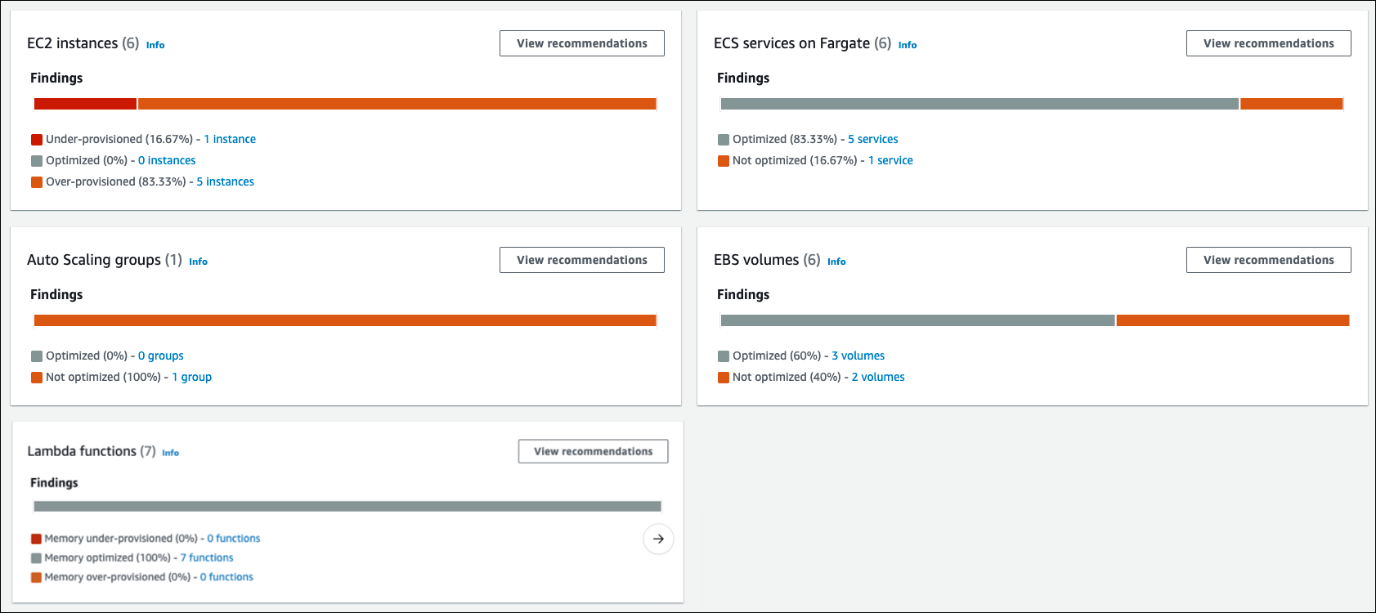Click the red under-provisioned segment of EC2 findings bar

(x=85, y=104)
